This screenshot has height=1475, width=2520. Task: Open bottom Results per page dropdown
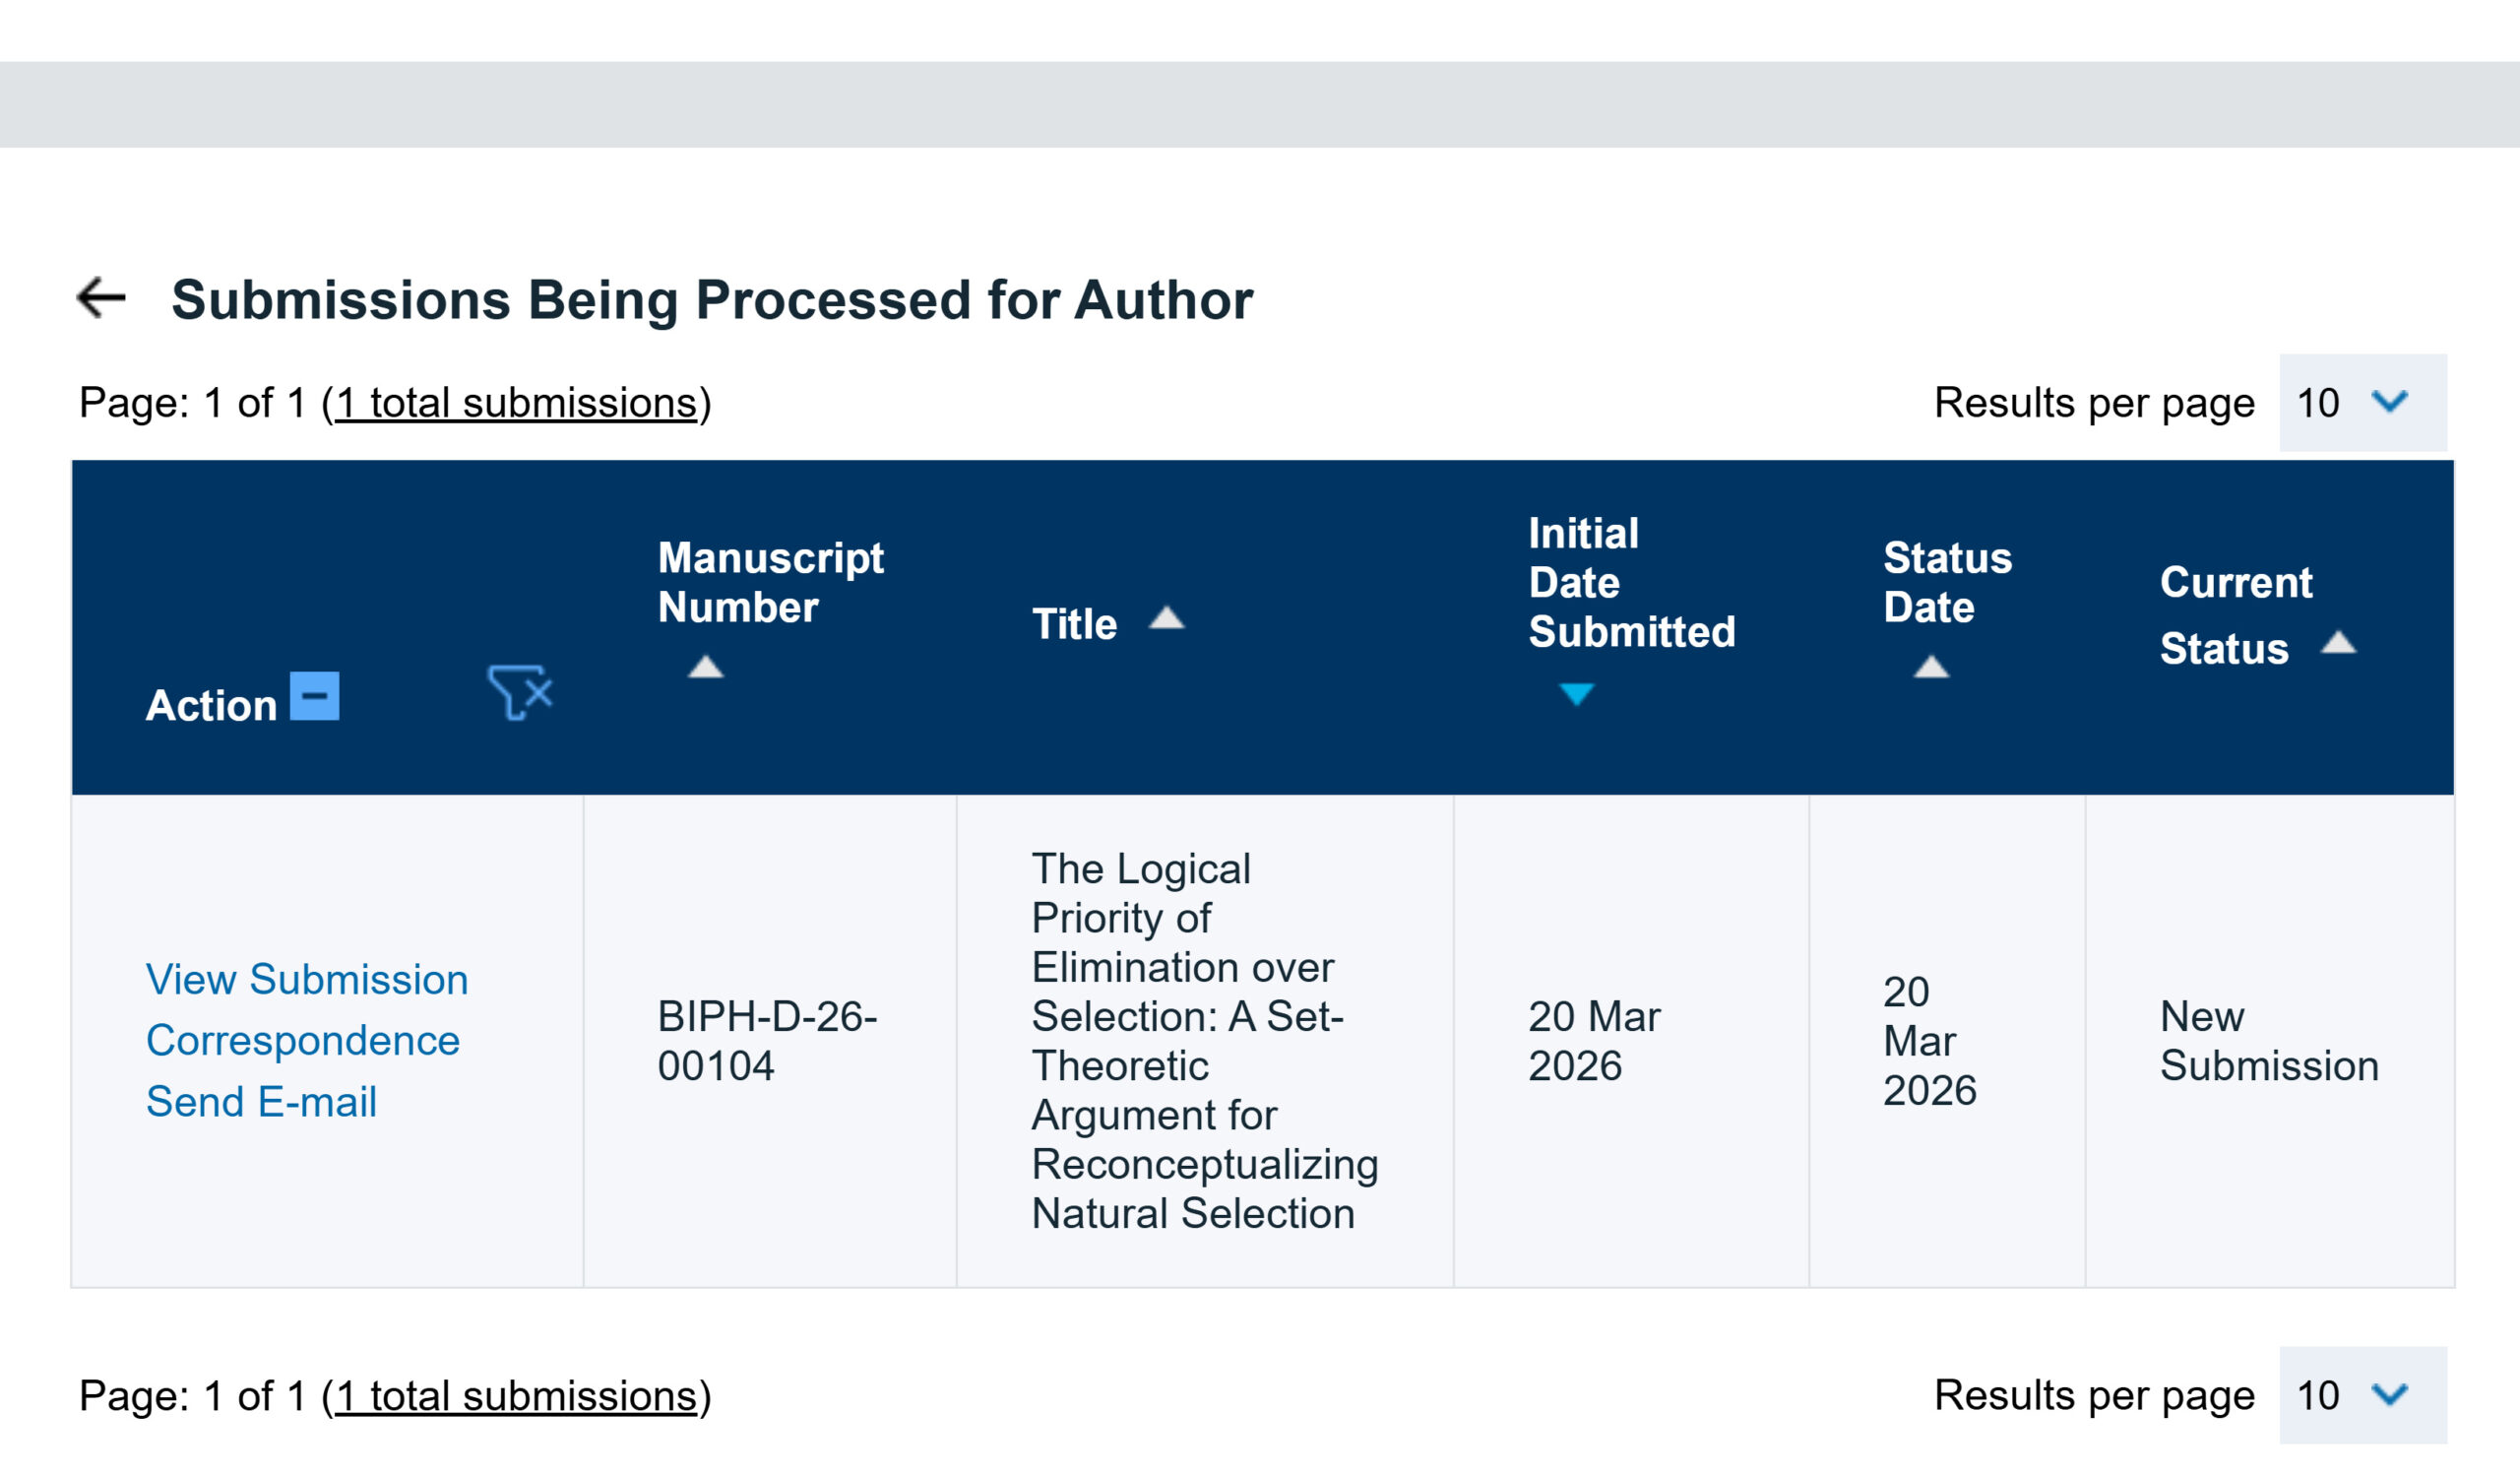click(2362, 1395)
